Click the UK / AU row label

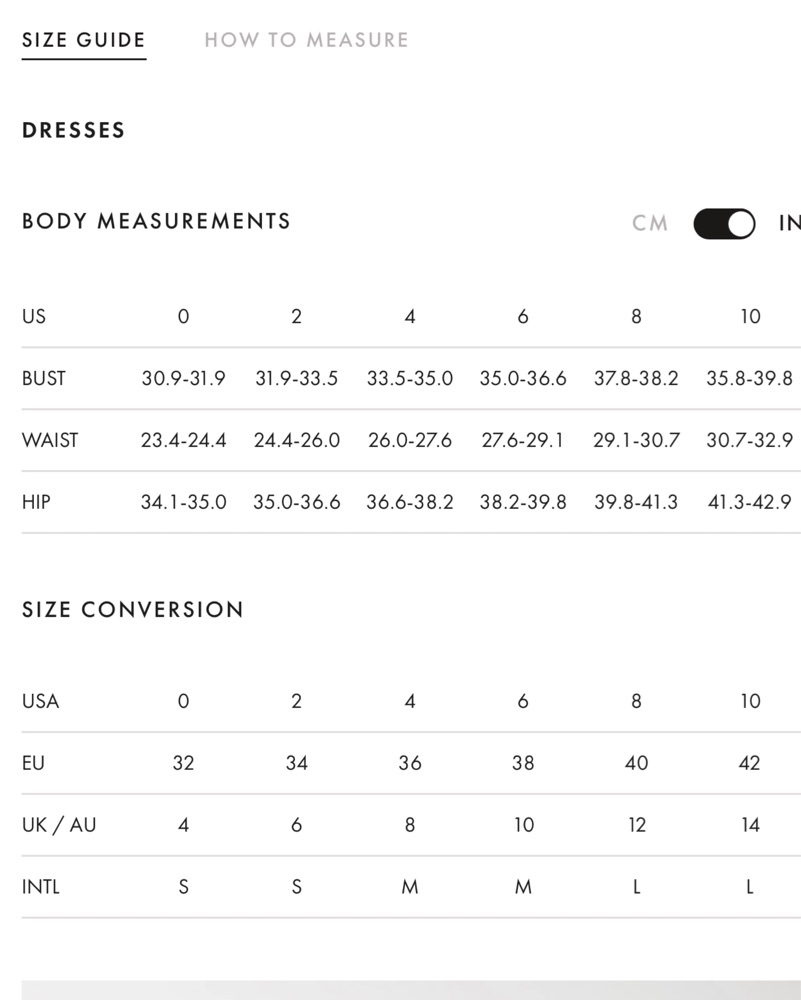click(x=59, y=825)
